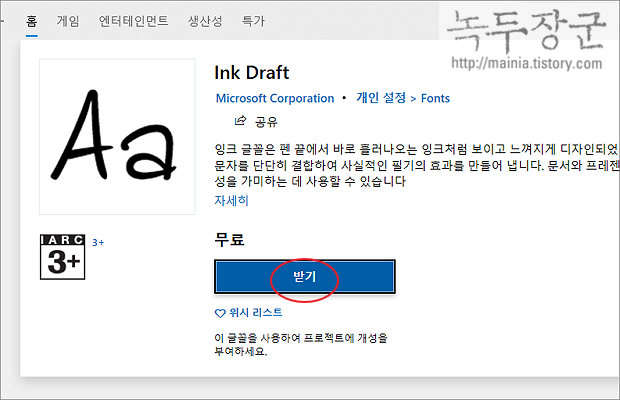Select the 생산성 tab

205,21
